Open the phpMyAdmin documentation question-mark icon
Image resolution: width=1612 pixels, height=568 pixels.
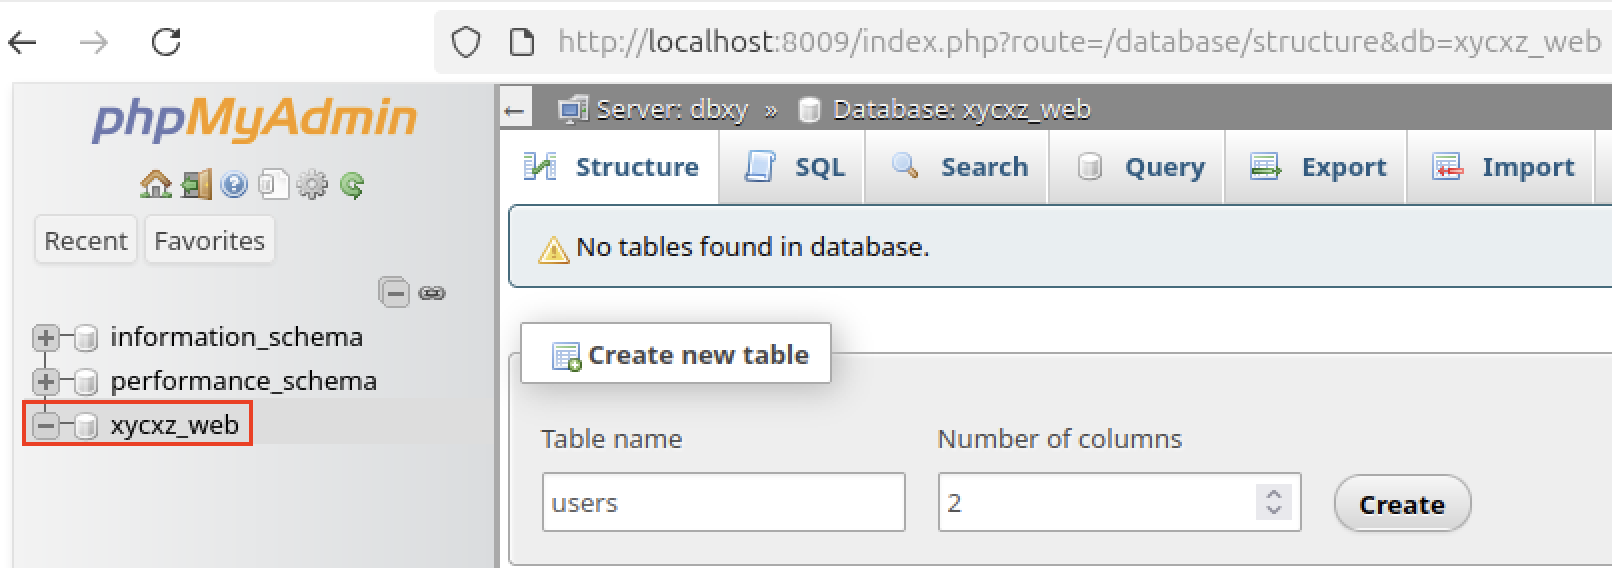pos(234,185)
